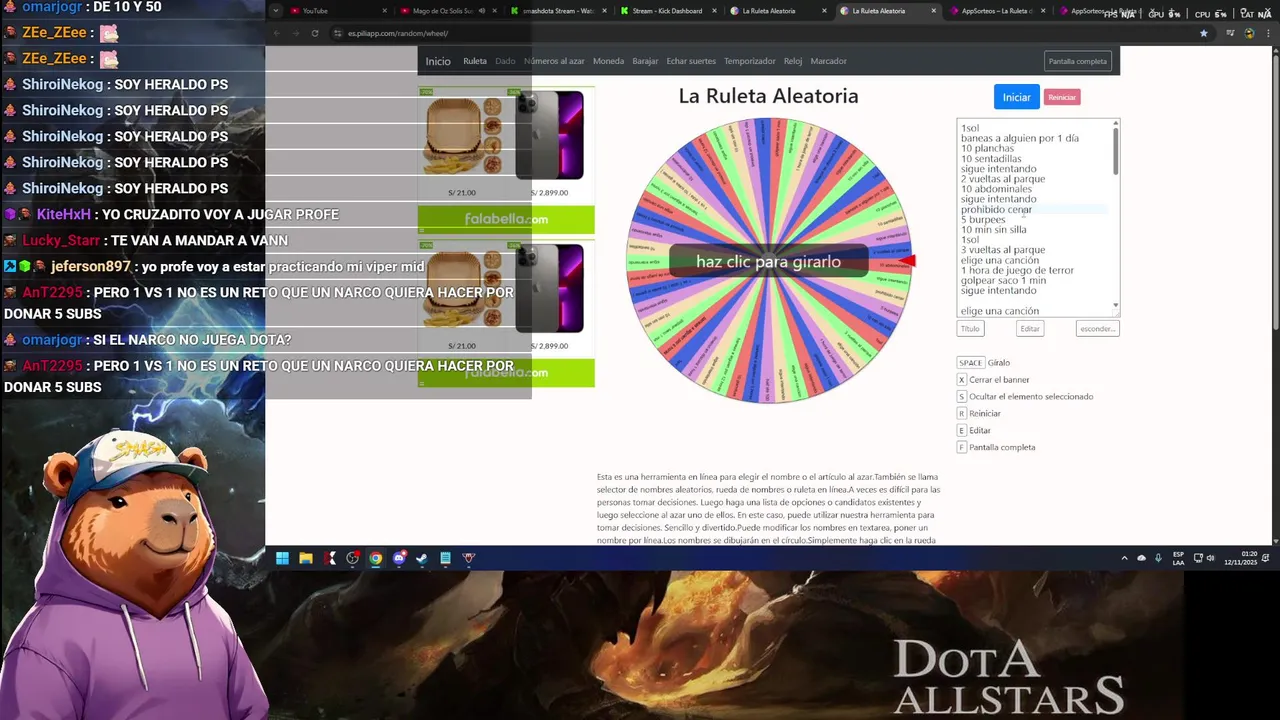Click the Editar button under the list
The height and width of the screenshot is (720, 1280).
(x=1030, y=328)
